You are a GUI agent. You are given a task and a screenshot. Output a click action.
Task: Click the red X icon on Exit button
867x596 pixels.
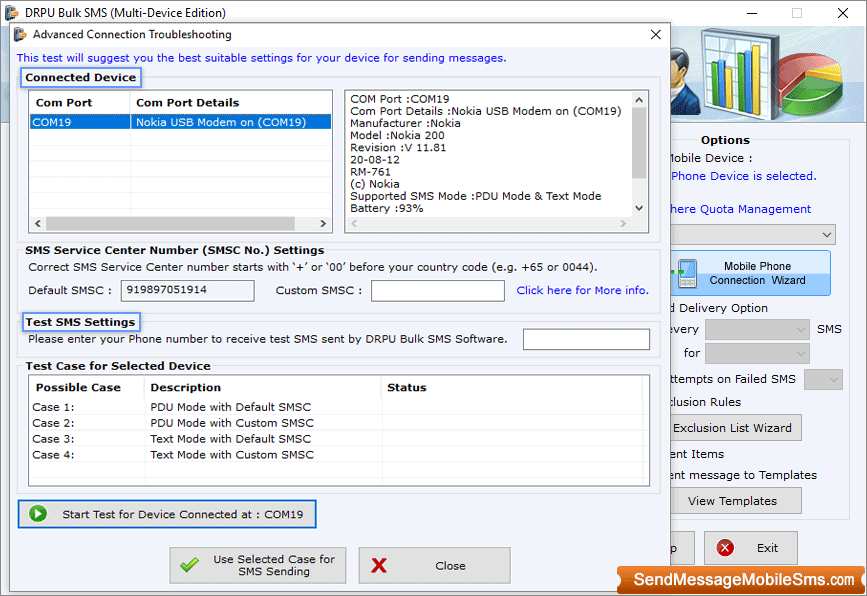tap(725, 548)
